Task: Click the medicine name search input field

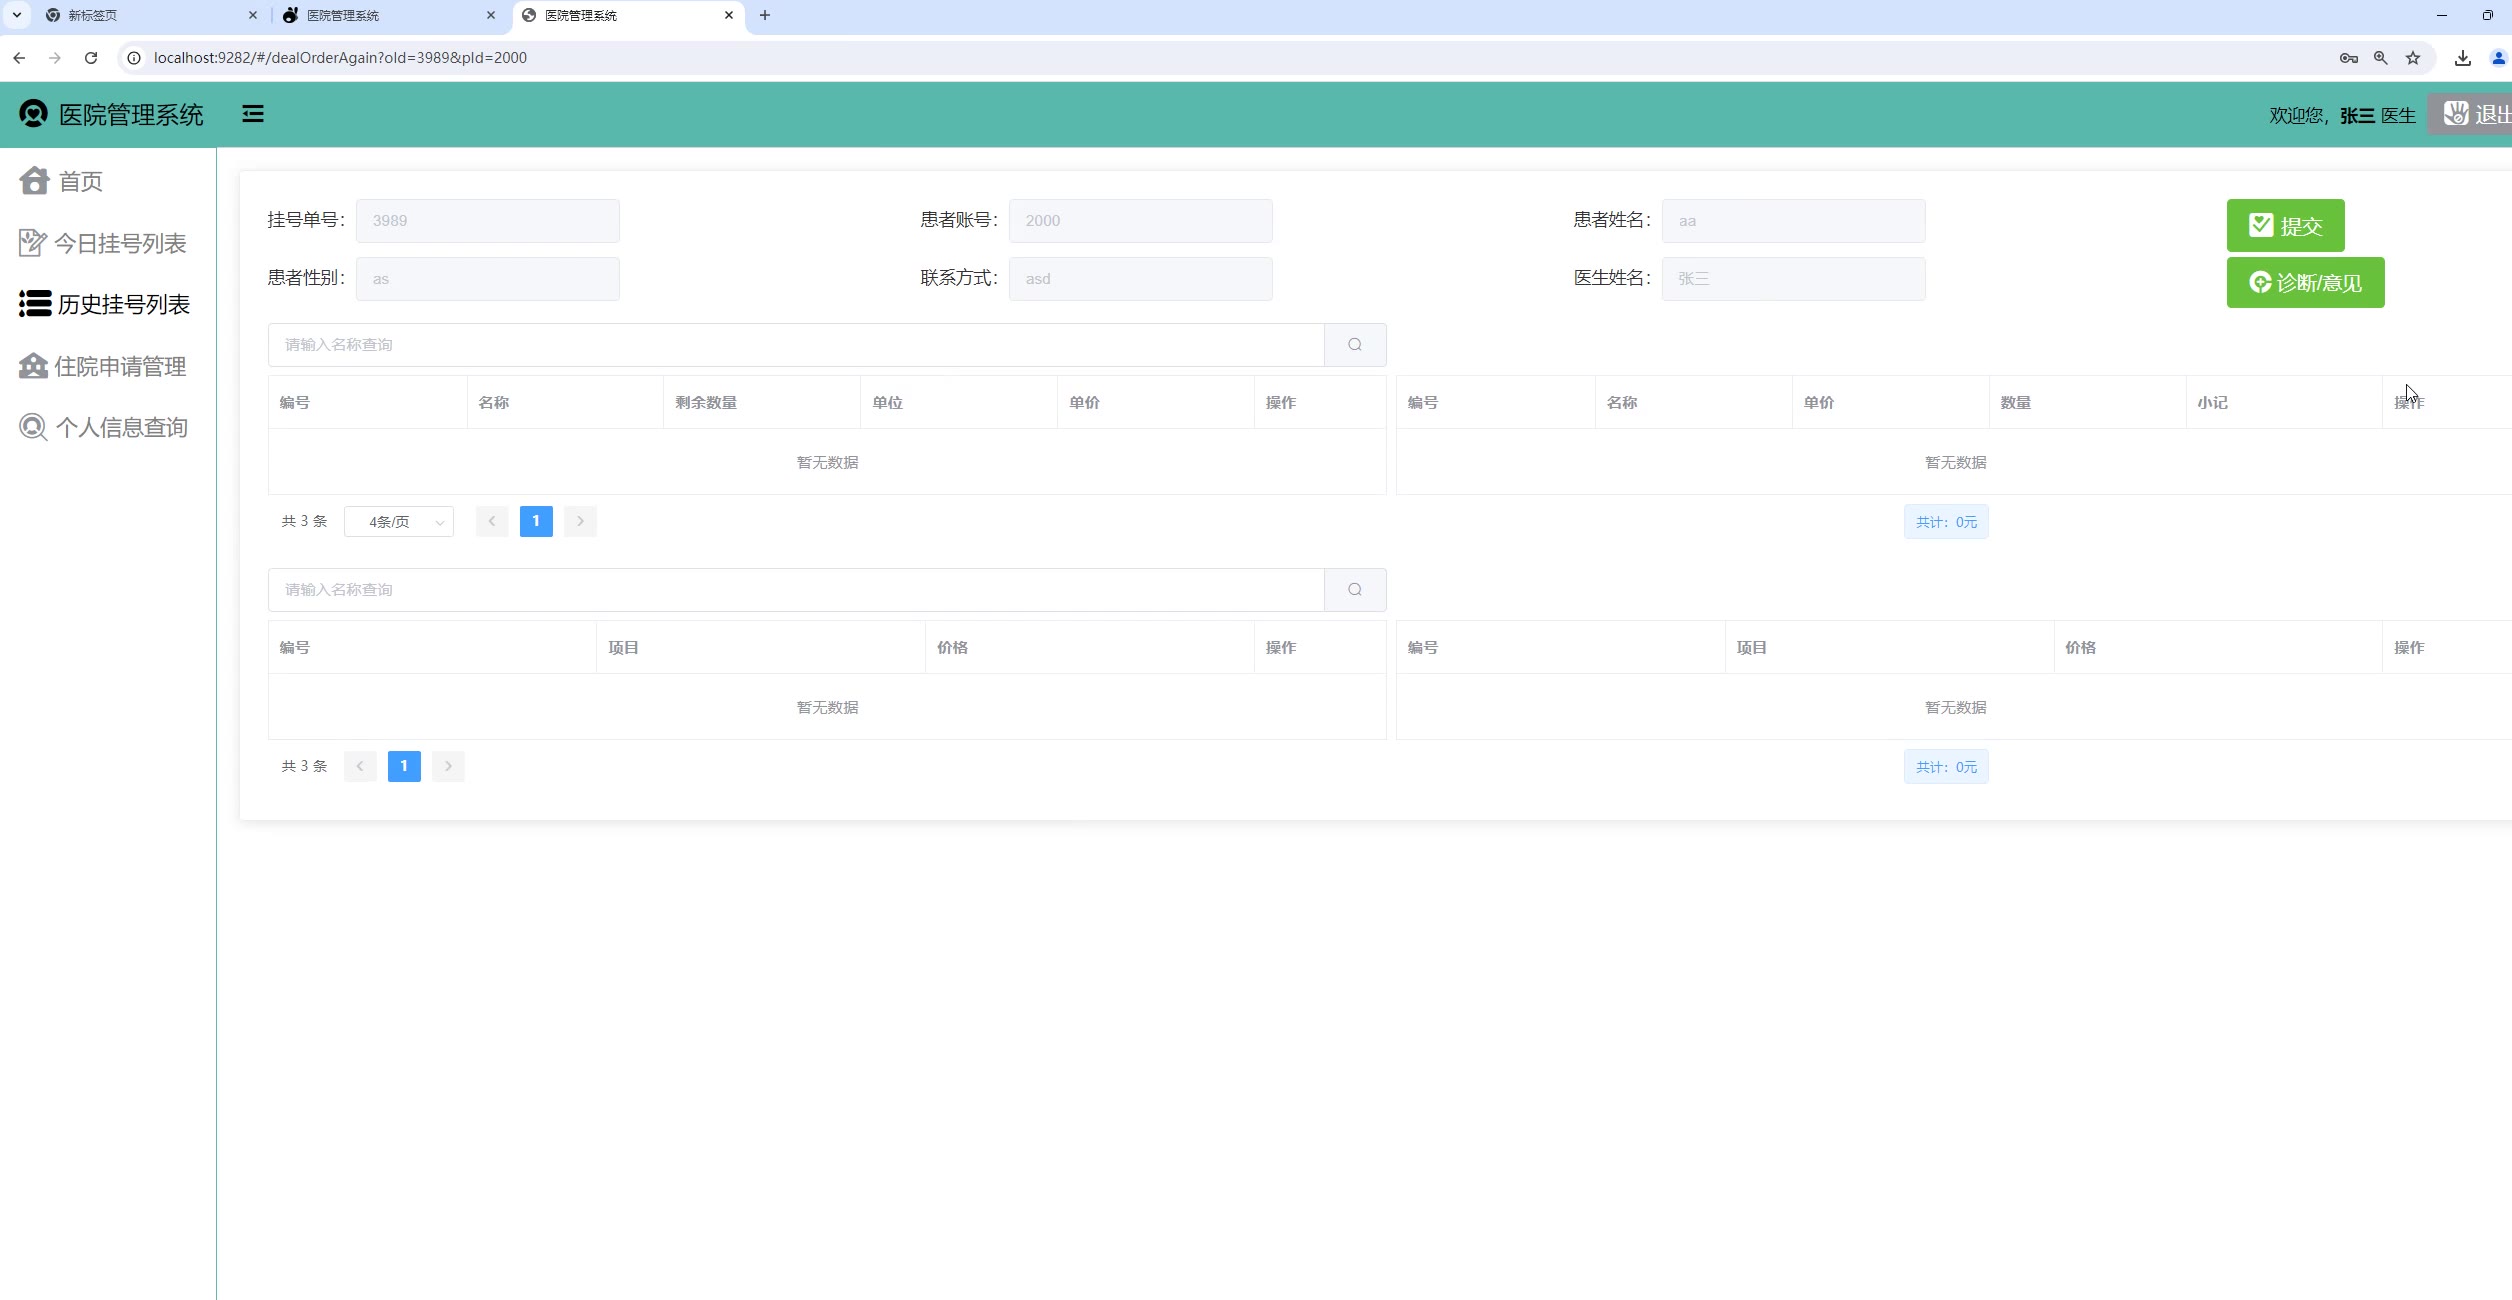Action: pos(795,345)
